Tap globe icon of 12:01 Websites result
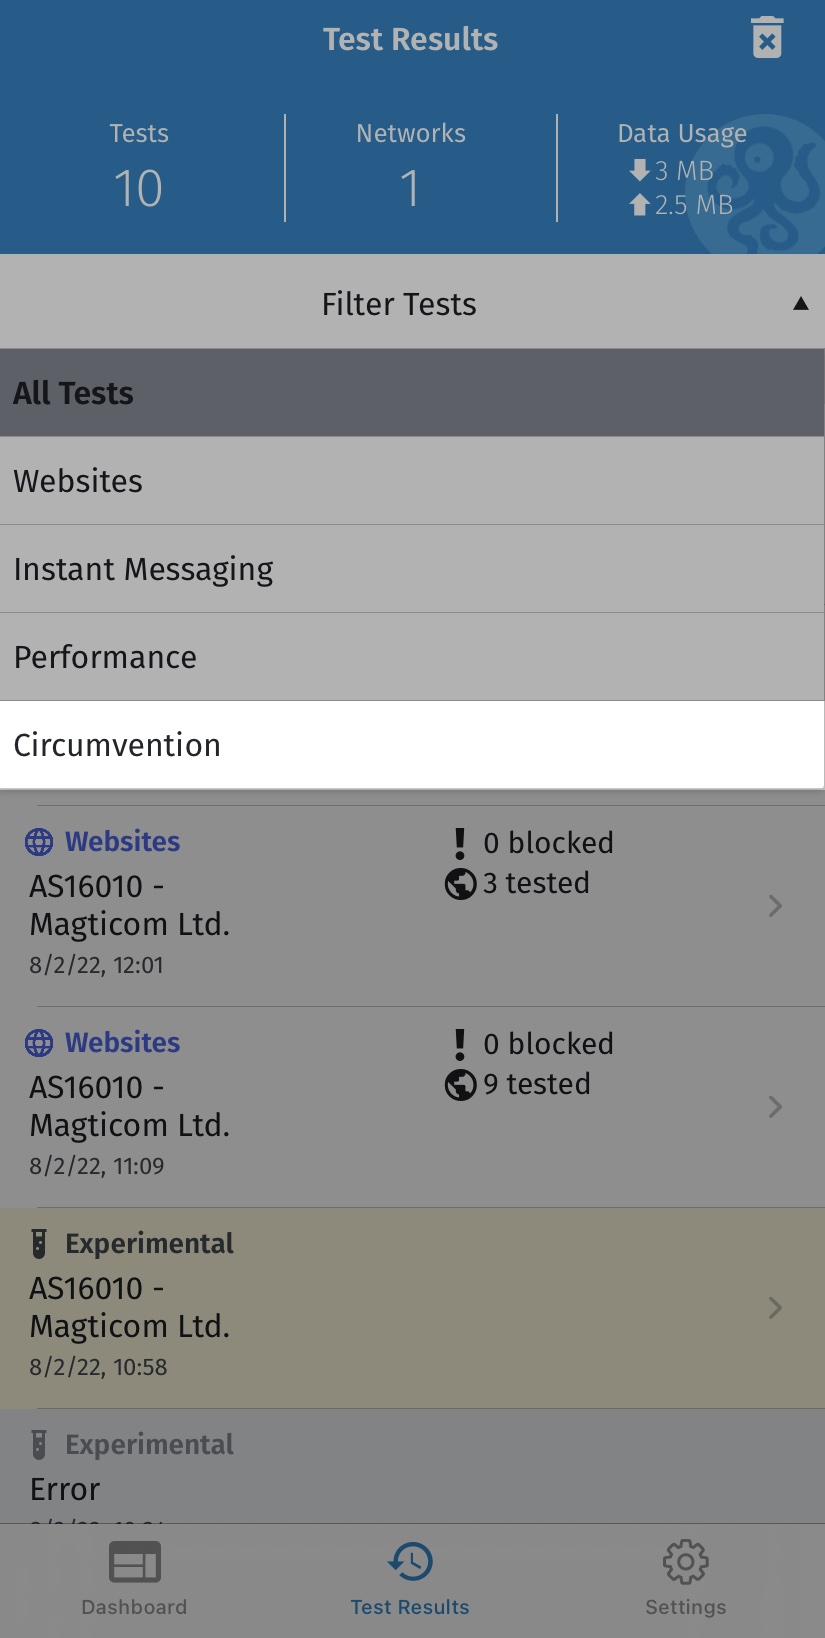Viewport: 825px width, 1638px height. coord(39,842)
